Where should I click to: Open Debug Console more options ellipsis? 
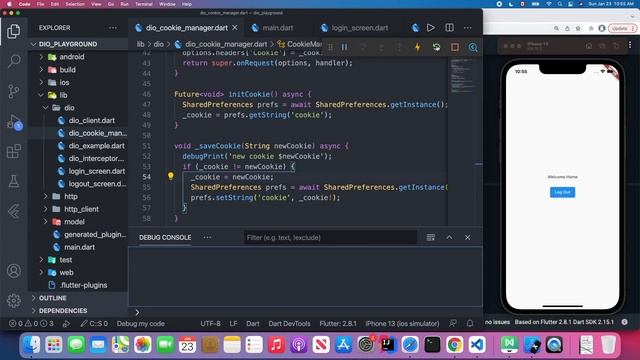coord(207,238)
